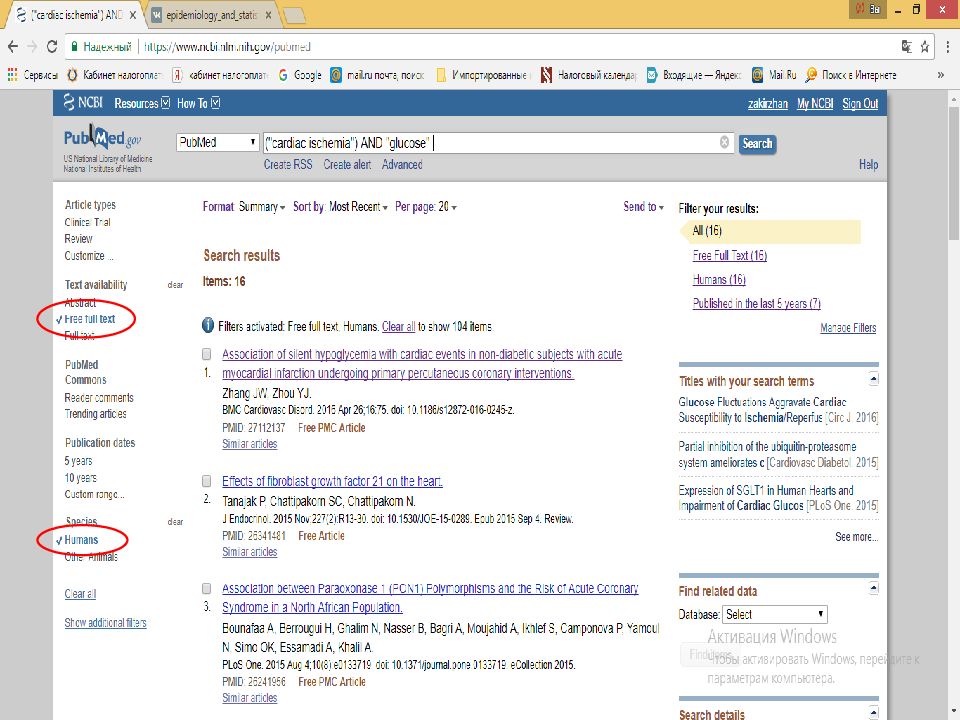Select Published in the last 5 years (7)
The image size is (960, 720).
click(757, 303)
